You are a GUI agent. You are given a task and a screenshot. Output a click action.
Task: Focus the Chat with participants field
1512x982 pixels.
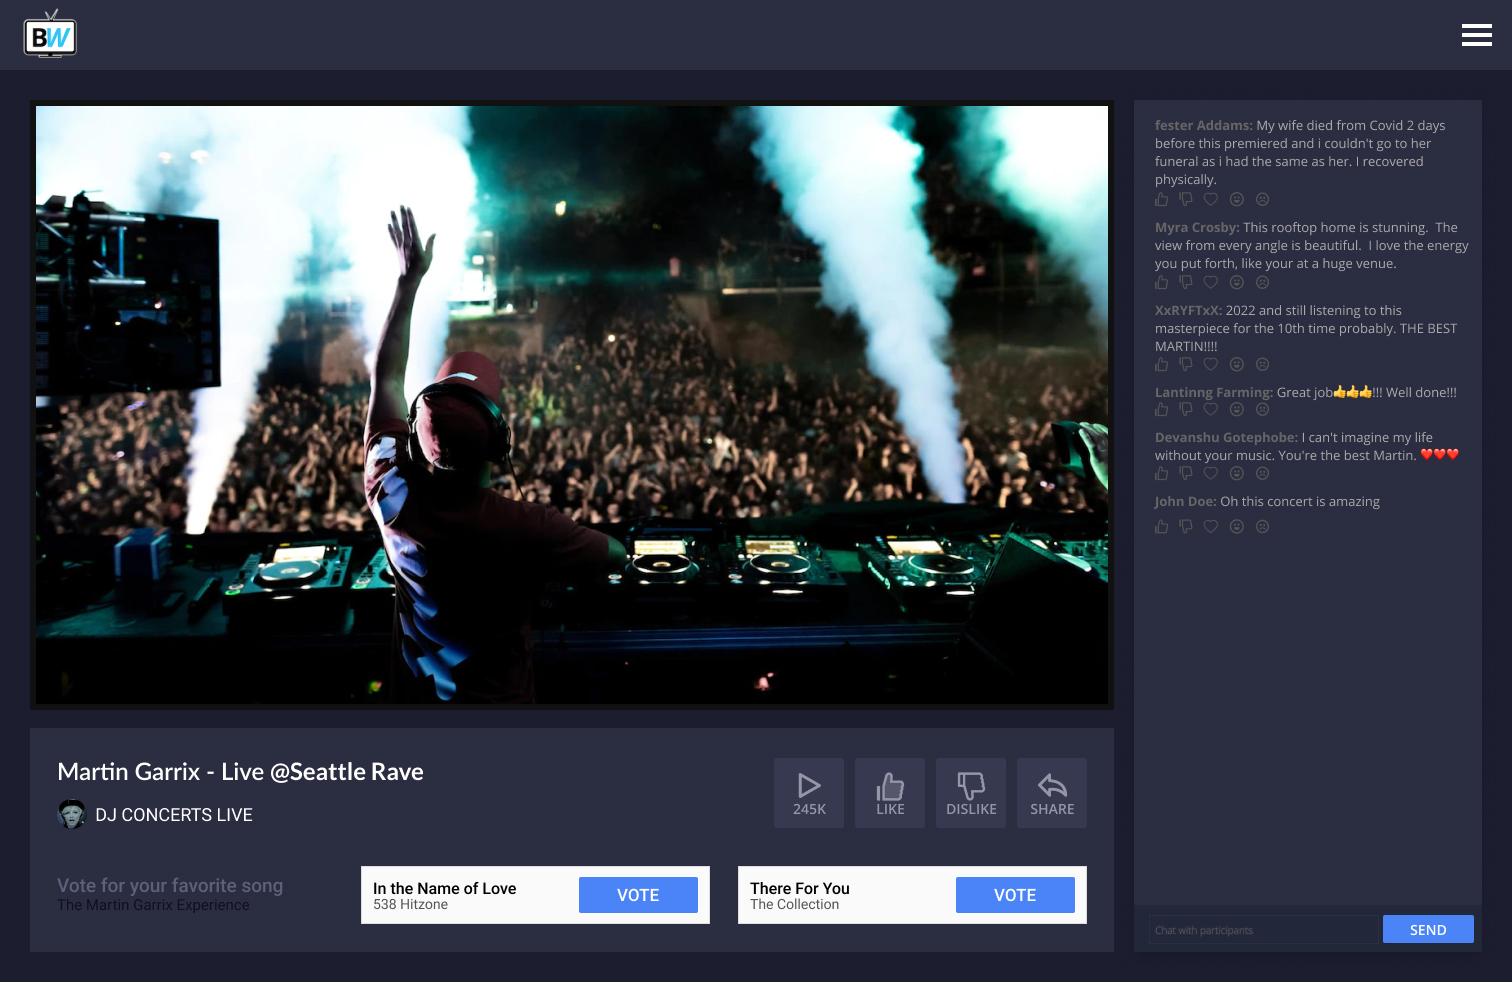(x=1264, y=930)
